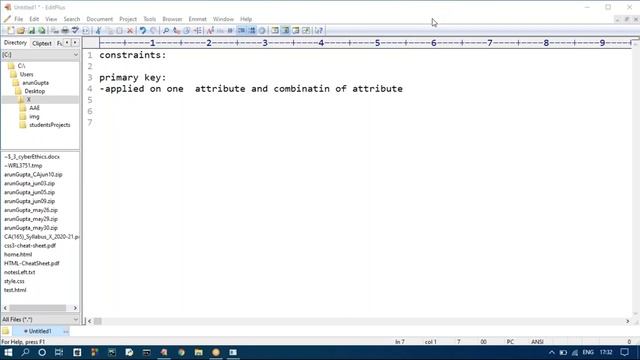The width and height of the screenshot is (640, 360).
Task: Select file arunGupta_jun03.zip
Action: click(x=29, y=184)
